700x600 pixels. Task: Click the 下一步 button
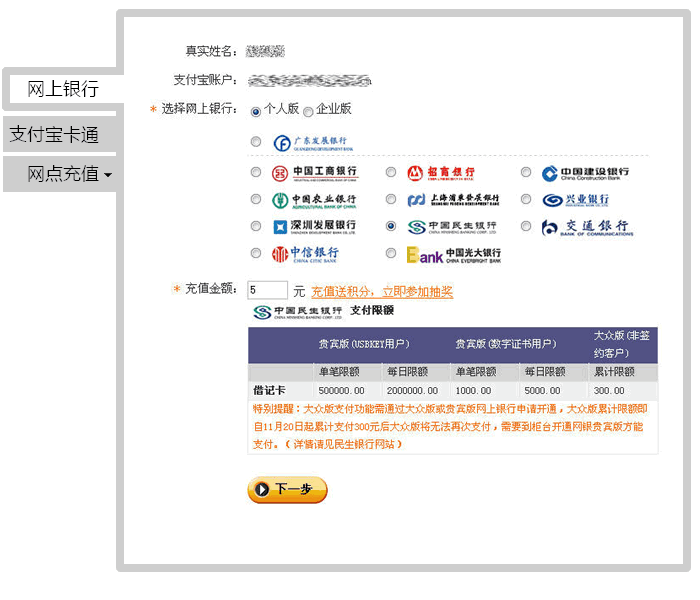(x=288, y=490)
